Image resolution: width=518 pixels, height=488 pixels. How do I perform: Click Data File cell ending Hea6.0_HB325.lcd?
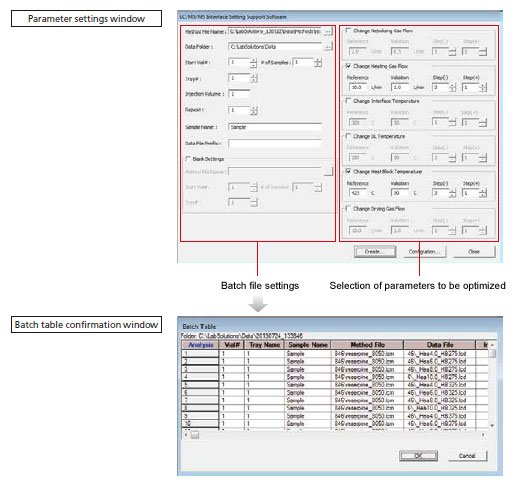(x=440, y=393)
